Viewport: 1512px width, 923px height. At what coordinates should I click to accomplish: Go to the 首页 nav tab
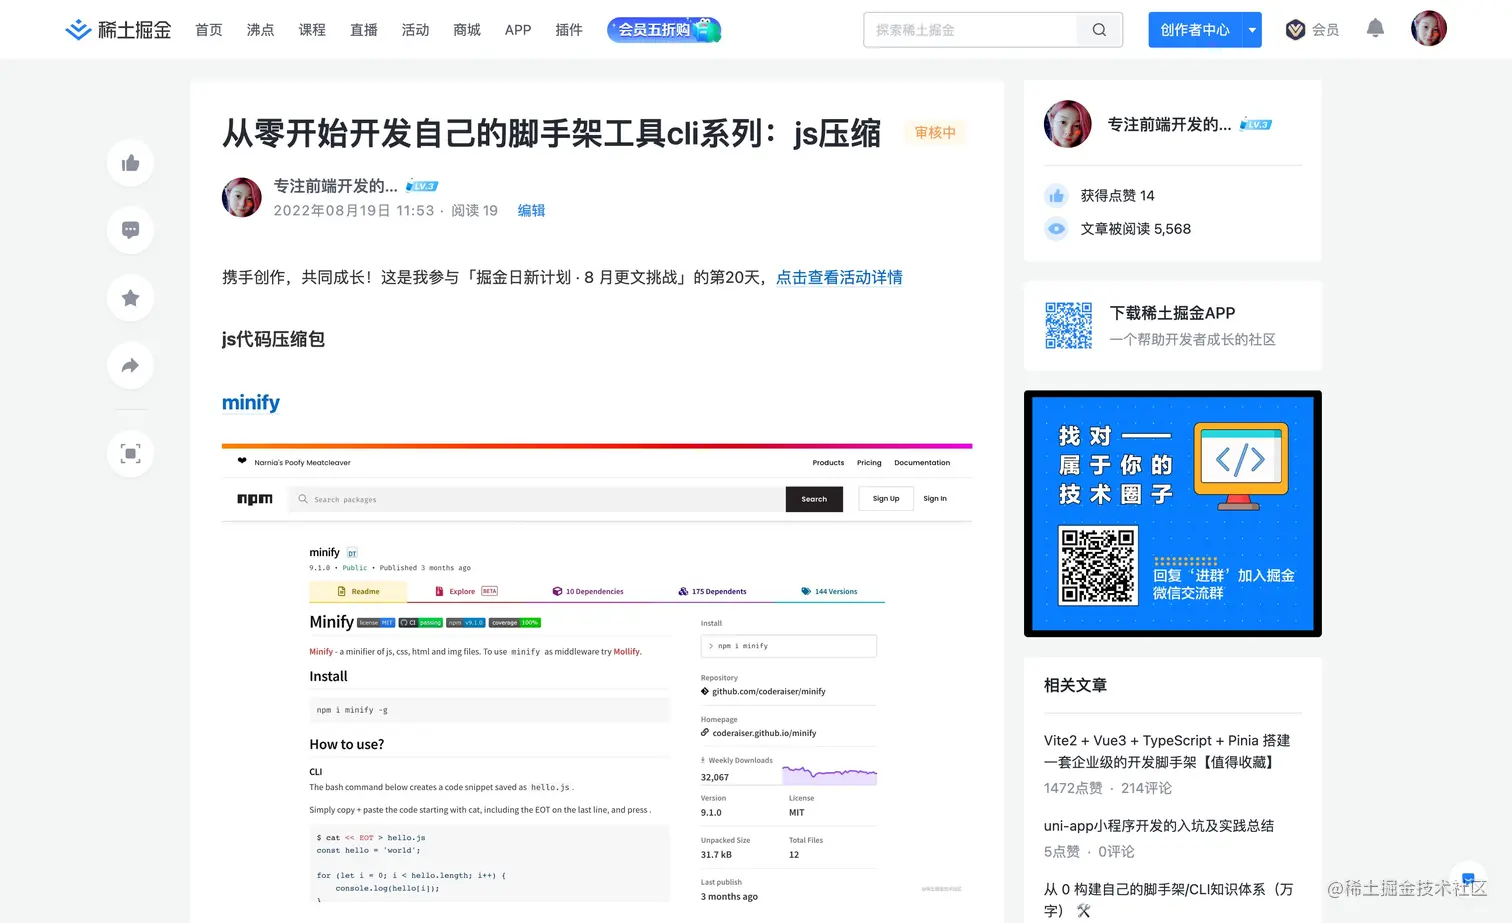point(209,30)
